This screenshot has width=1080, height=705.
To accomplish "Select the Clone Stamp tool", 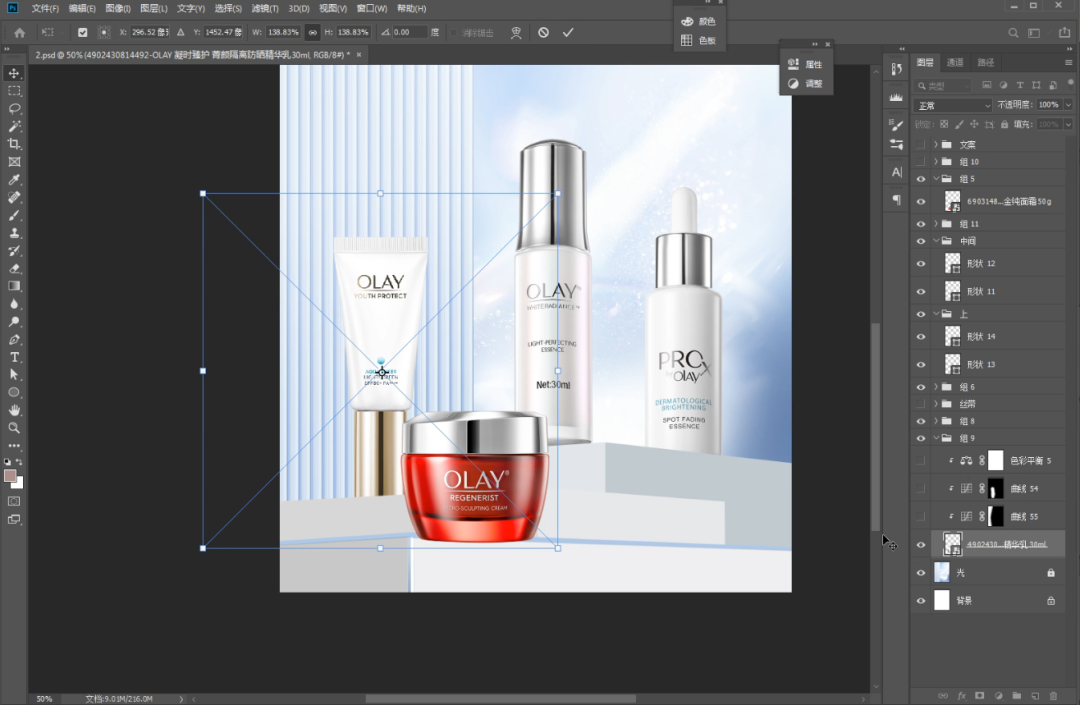I will (14, 233).
